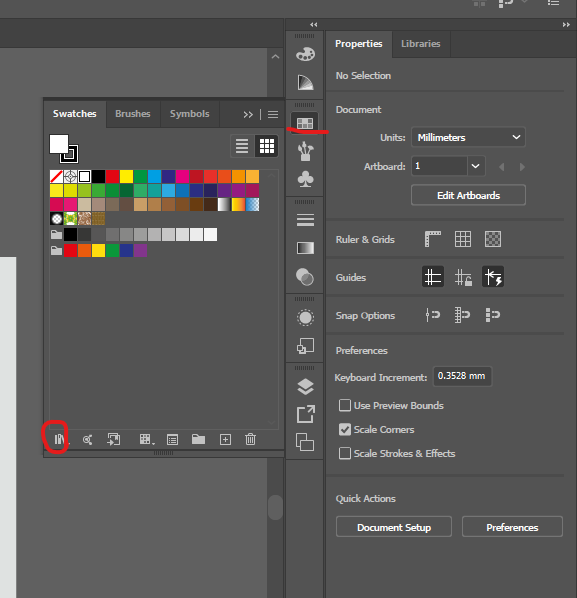This screenshot has width=577, height=598.
Task: Toggle Smart Guides button
Action: tap(493, 276)
